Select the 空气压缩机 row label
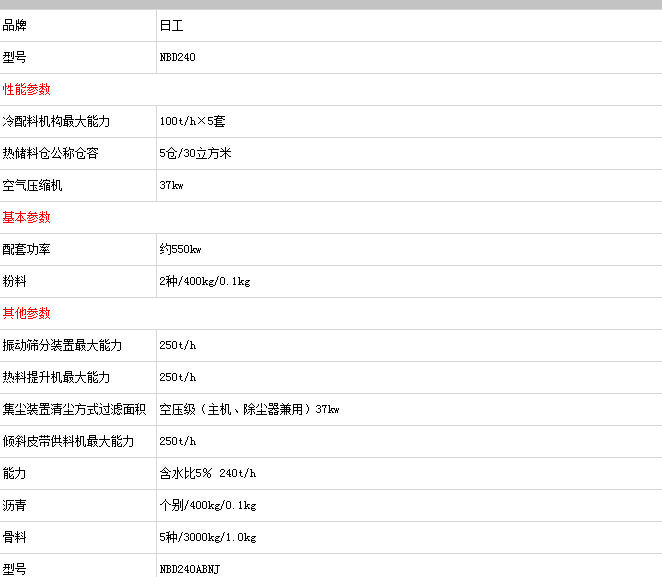The width and height of the screenshot is (662, 577). pos(33,186)
